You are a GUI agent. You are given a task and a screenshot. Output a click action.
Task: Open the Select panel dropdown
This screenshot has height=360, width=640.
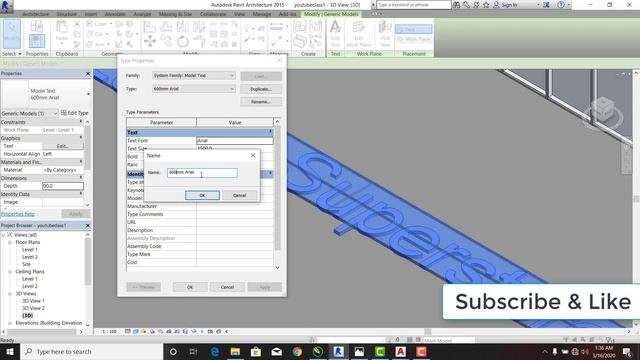[x=11, y=54]
